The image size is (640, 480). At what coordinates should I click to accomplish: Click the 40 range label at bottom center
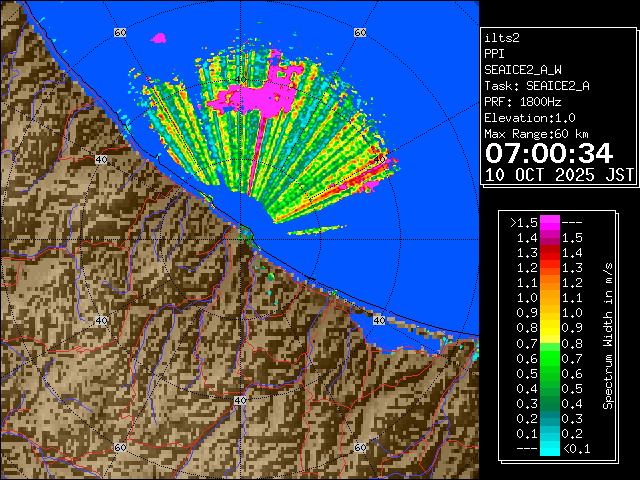[239, 400]
